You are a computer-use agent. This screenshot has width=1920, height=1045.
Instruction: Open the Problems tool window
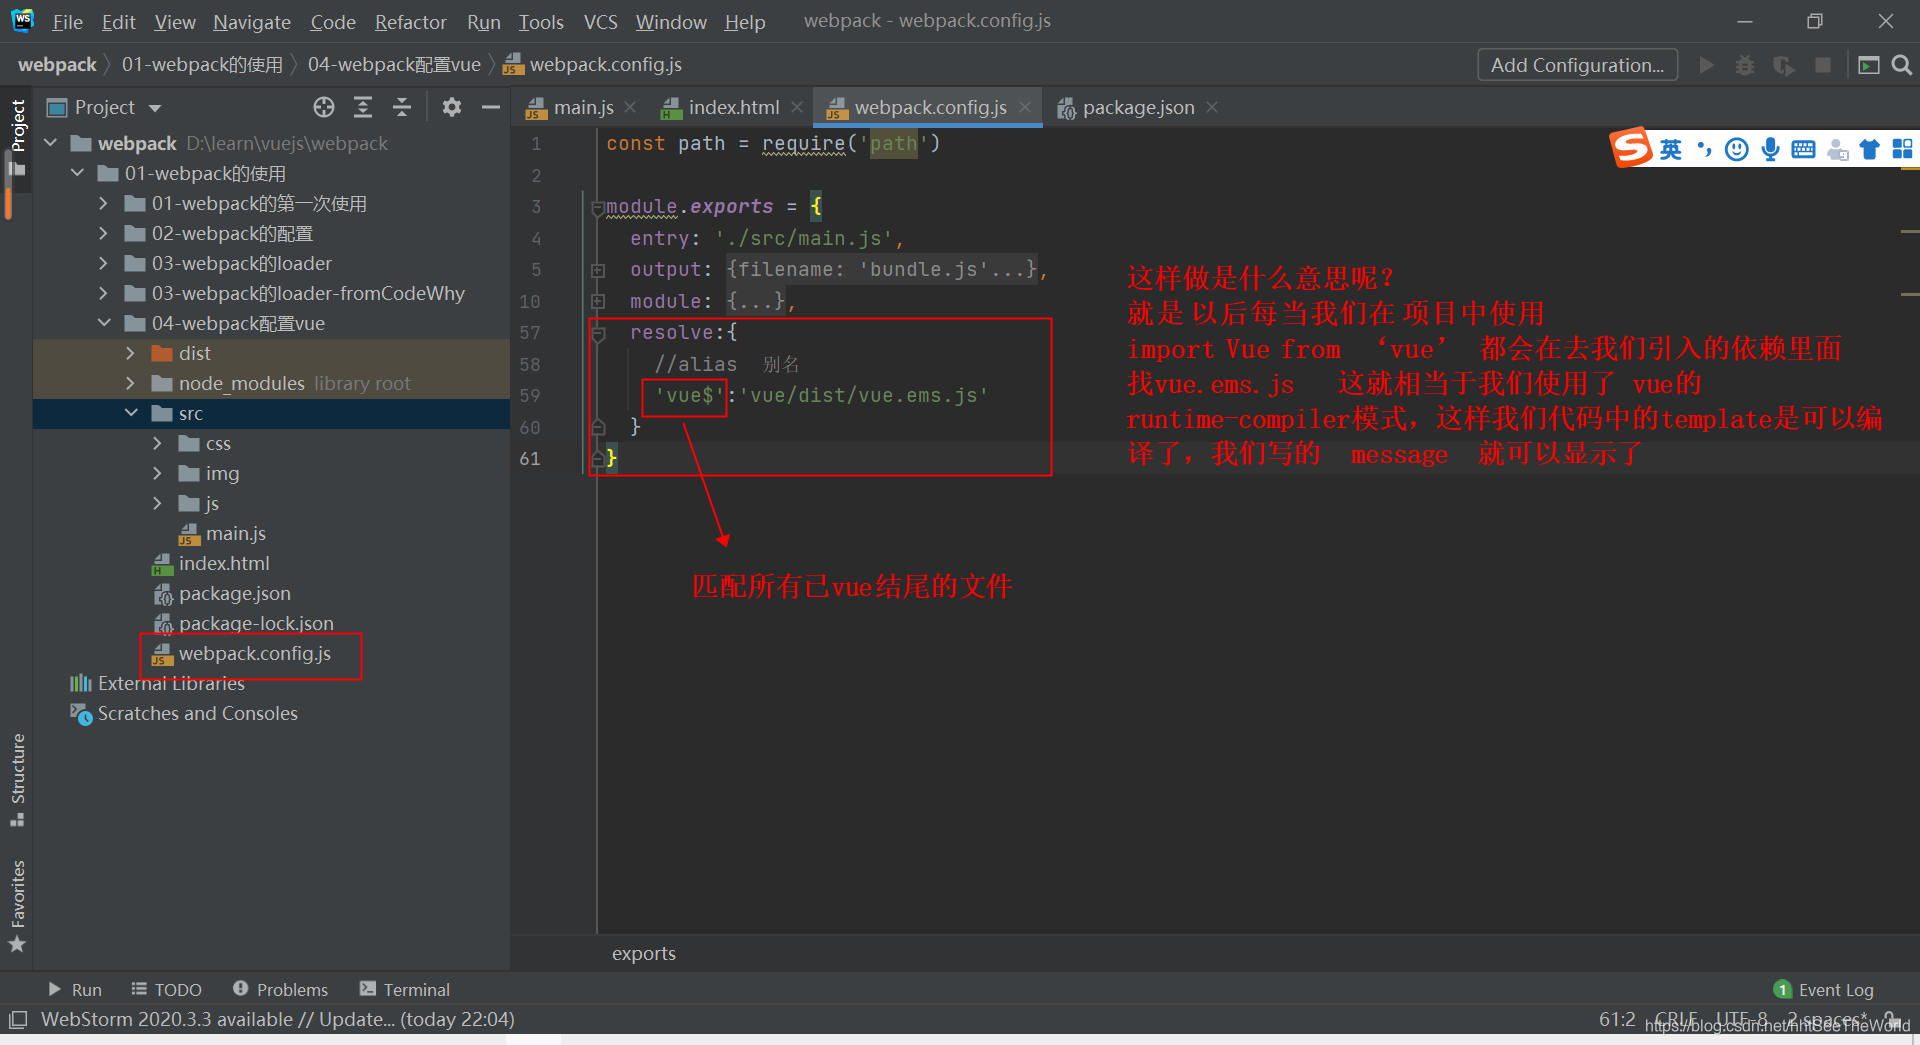tap(281, 989)
